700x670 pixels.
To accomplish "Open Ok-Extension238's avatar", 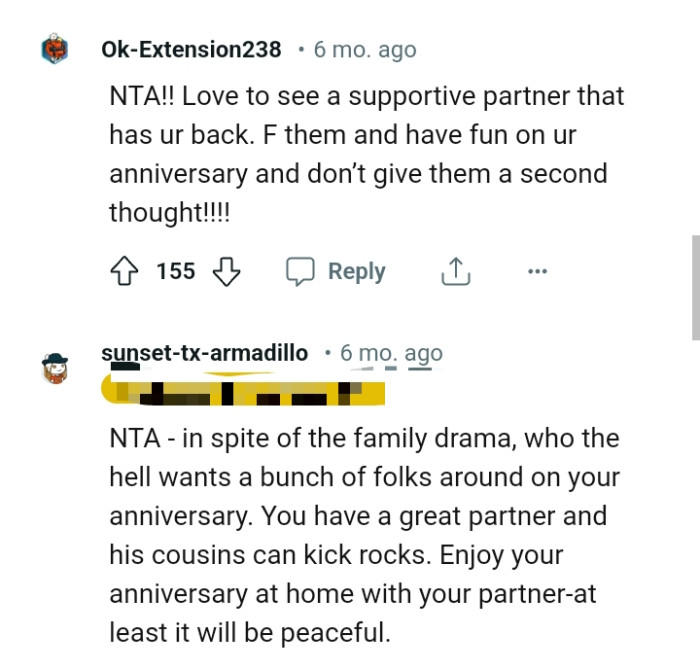I will pos(55,50).
